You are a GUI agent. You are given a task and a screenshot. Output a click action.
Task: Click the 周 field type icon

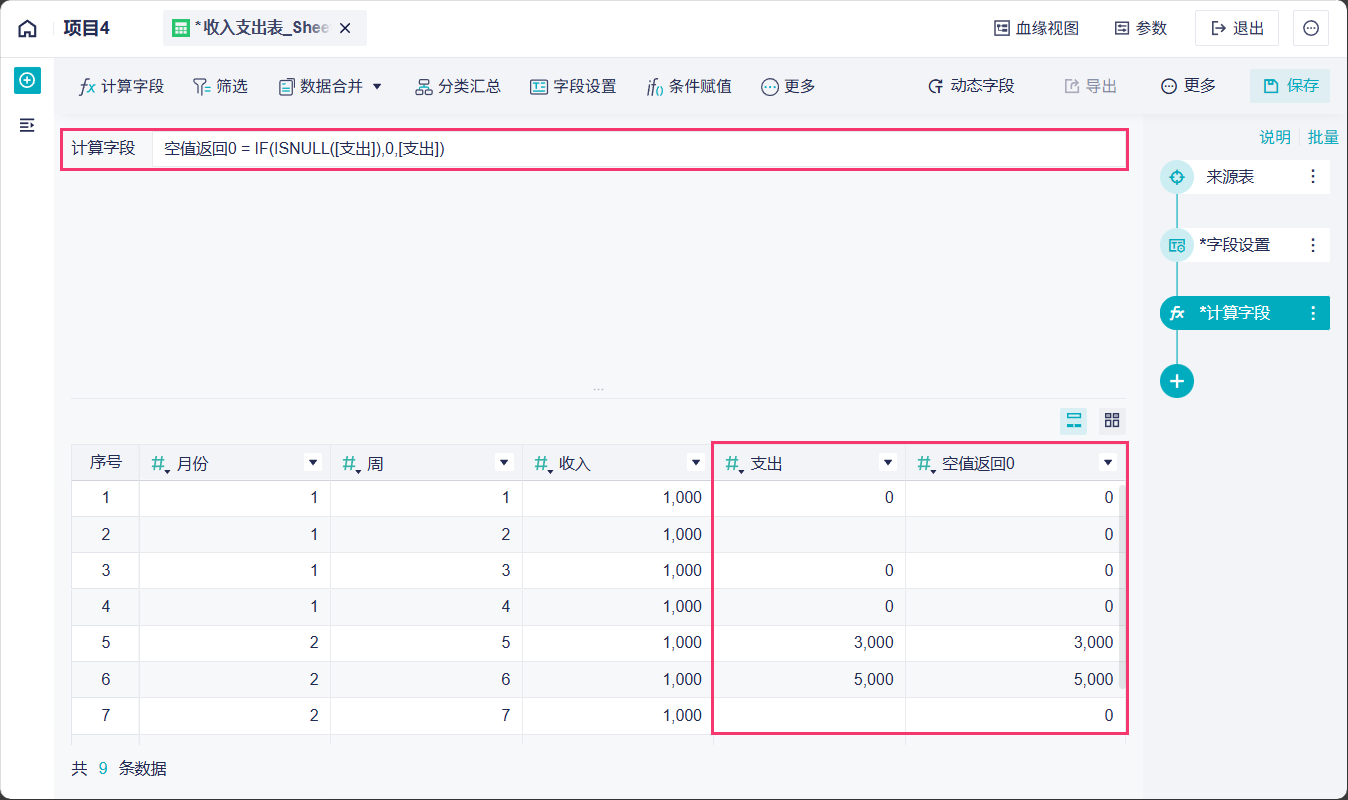coord(351,463)
